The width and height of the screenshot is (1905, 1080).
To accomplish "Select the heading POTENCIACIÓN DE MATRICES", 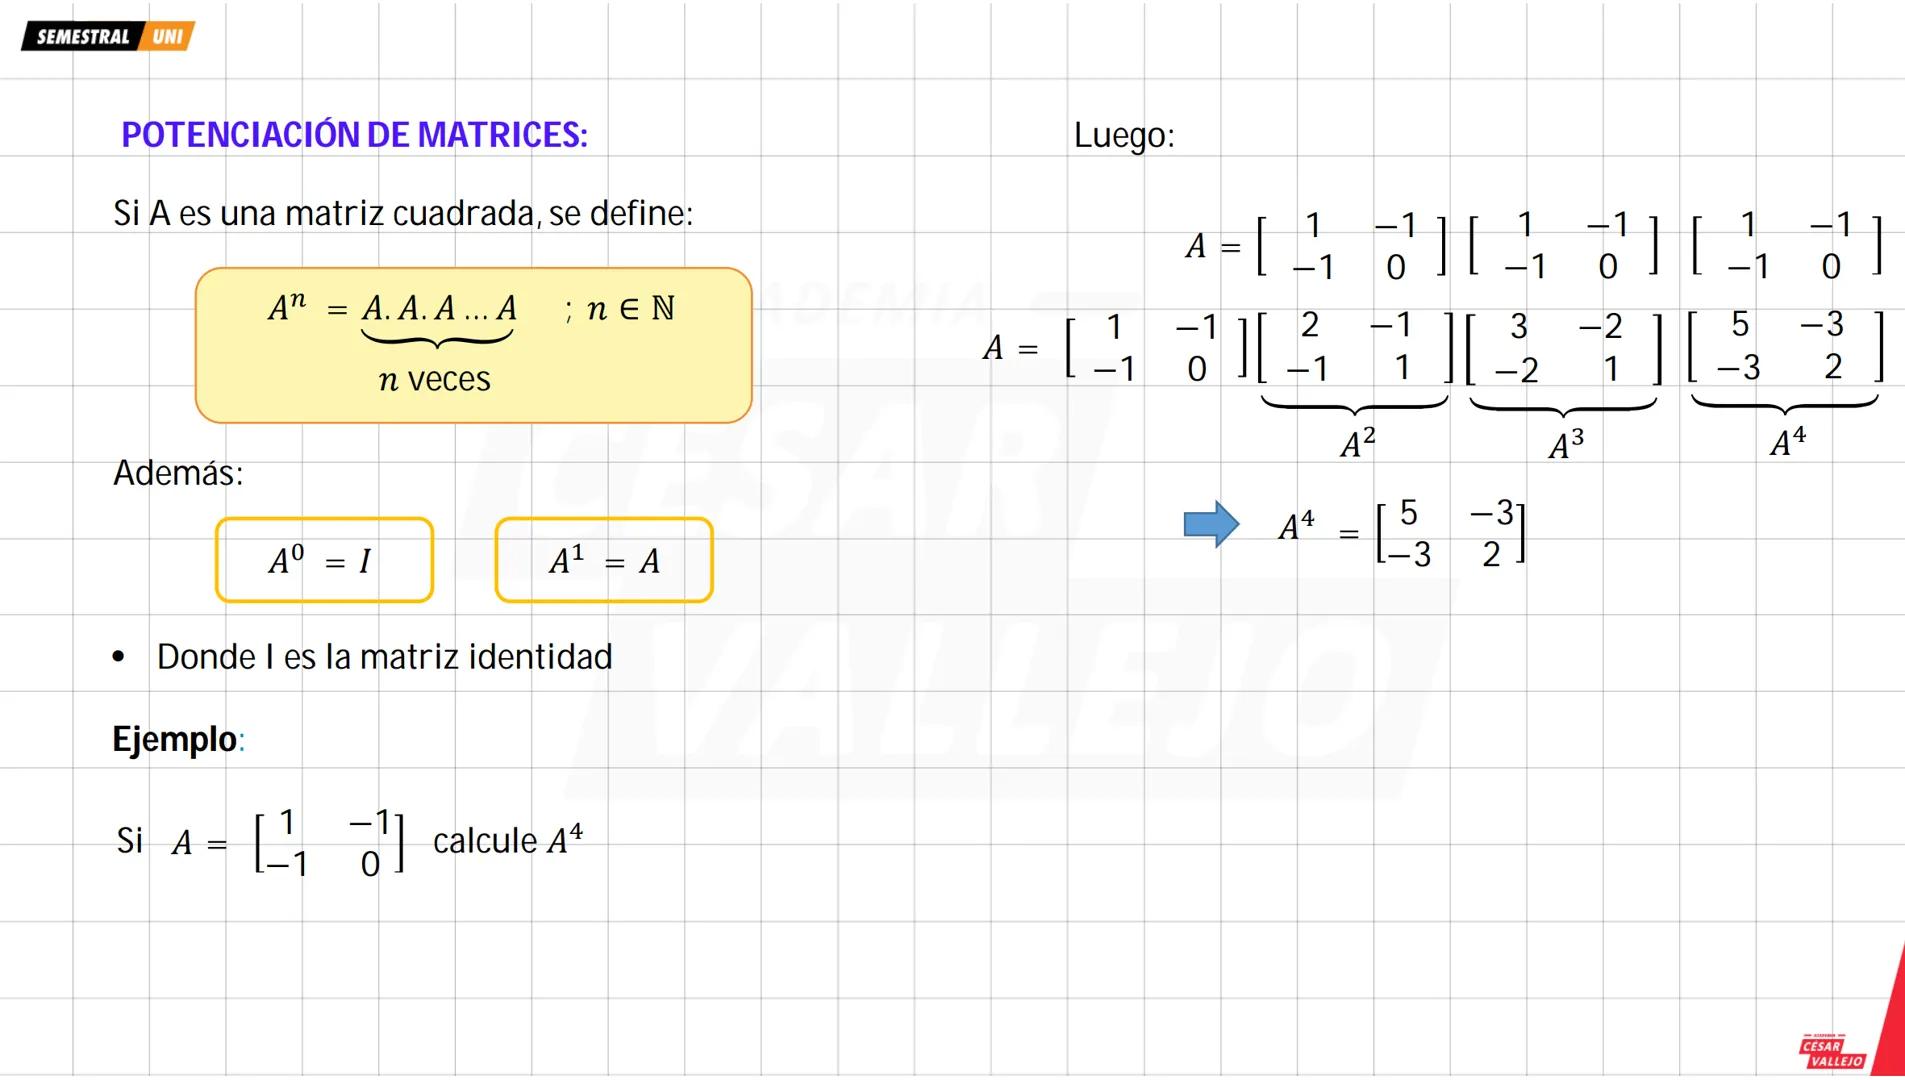I will [354, 135].
